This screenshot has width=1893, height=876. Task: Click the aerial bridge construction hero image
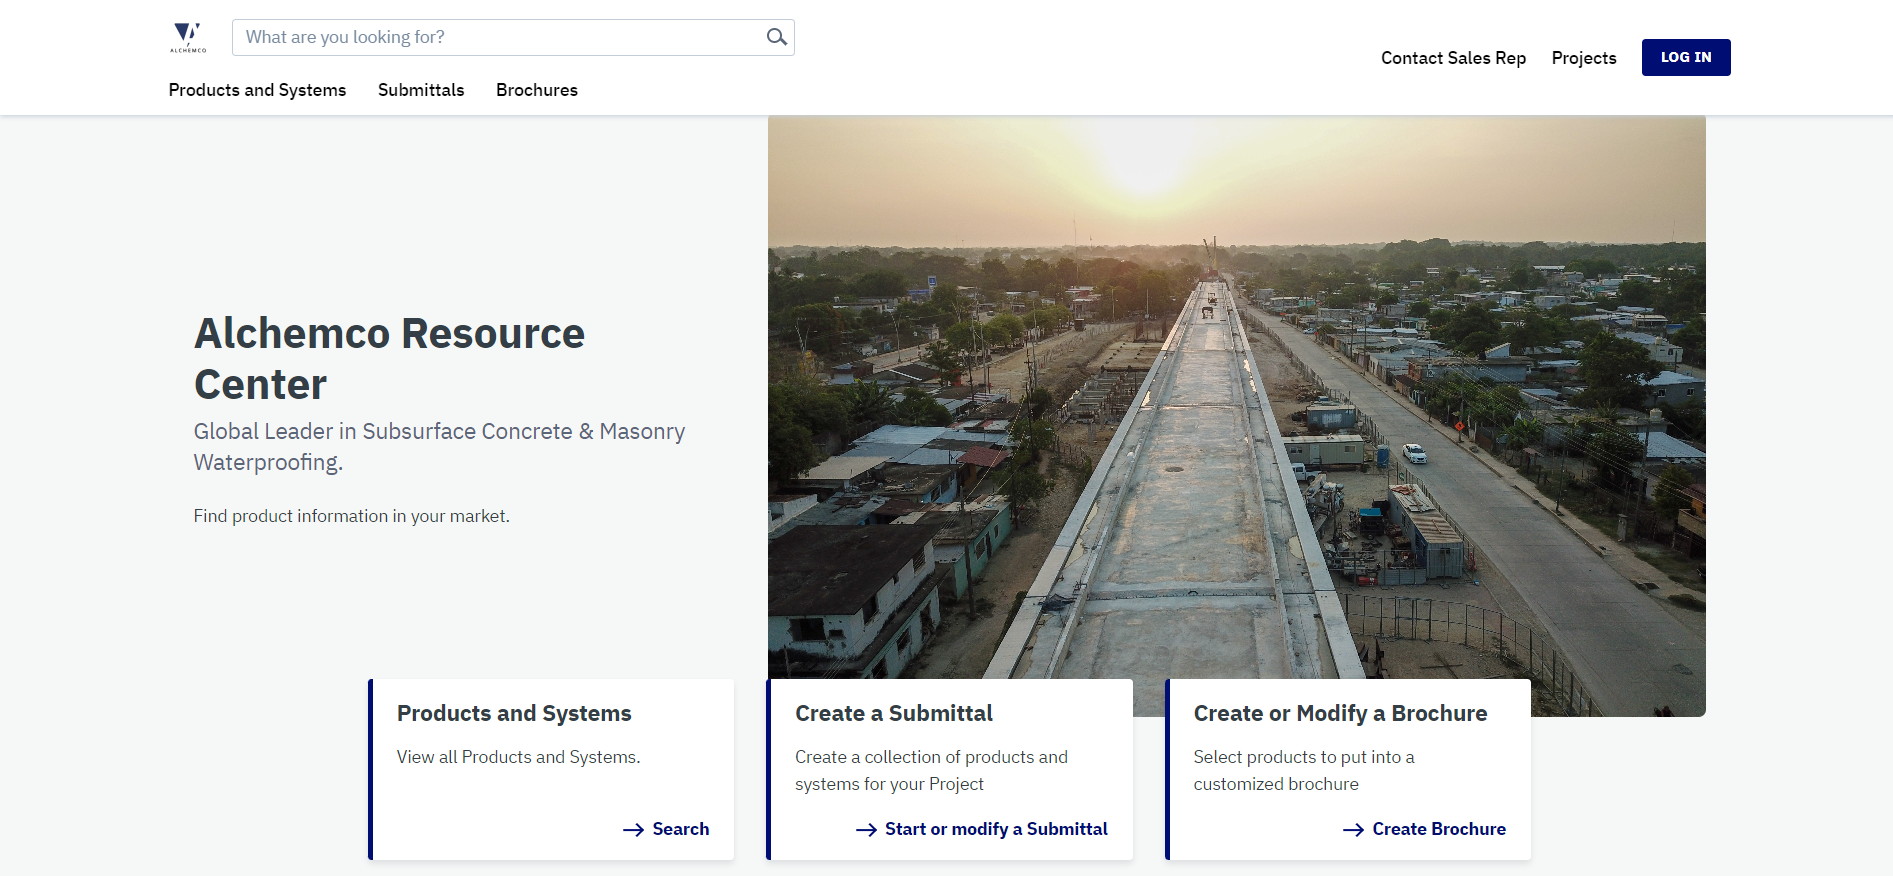coord(1236,400)
